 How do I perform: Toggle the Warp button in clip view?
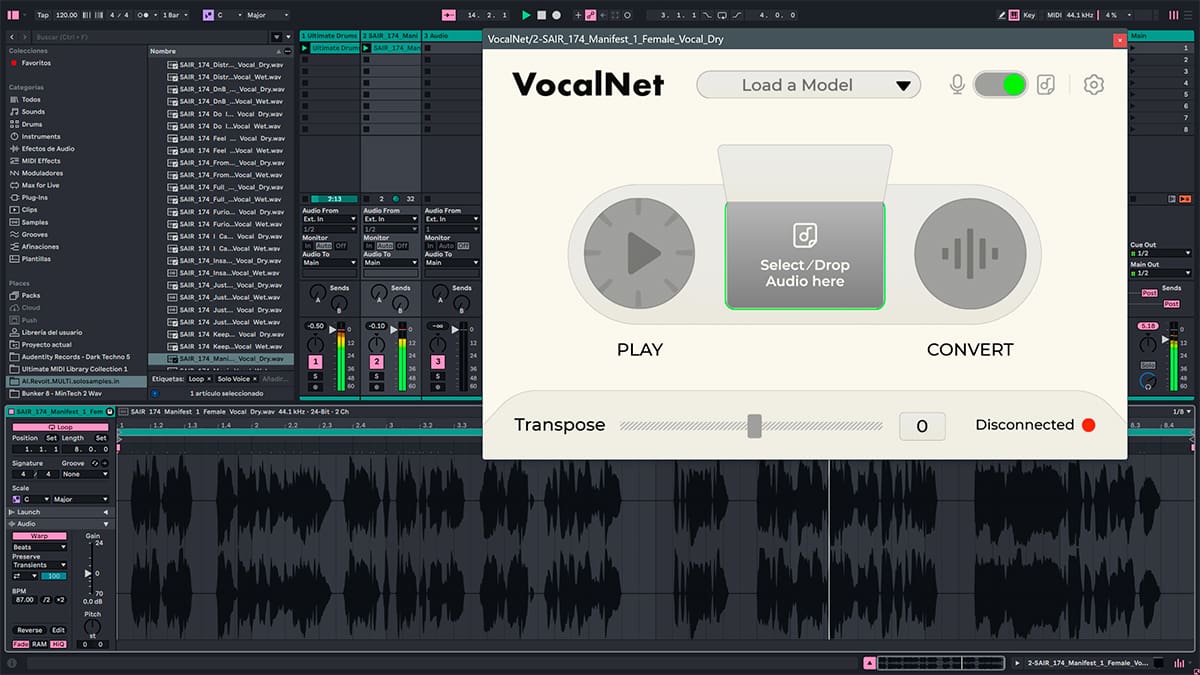tap(39, 536)
